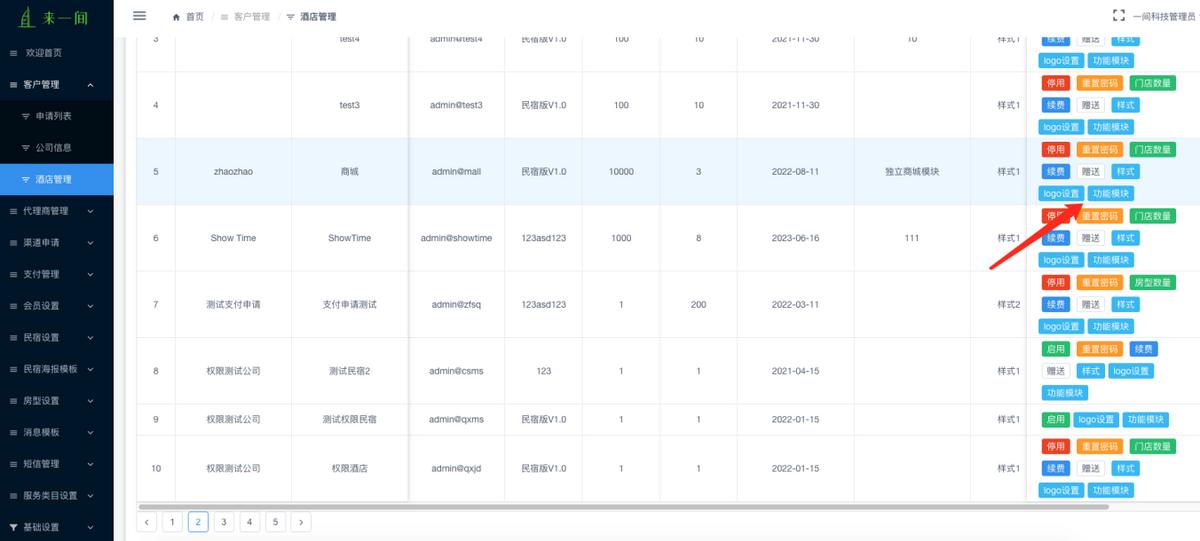Click 功能模块 in the zhaozhao row

(1111, 194)
